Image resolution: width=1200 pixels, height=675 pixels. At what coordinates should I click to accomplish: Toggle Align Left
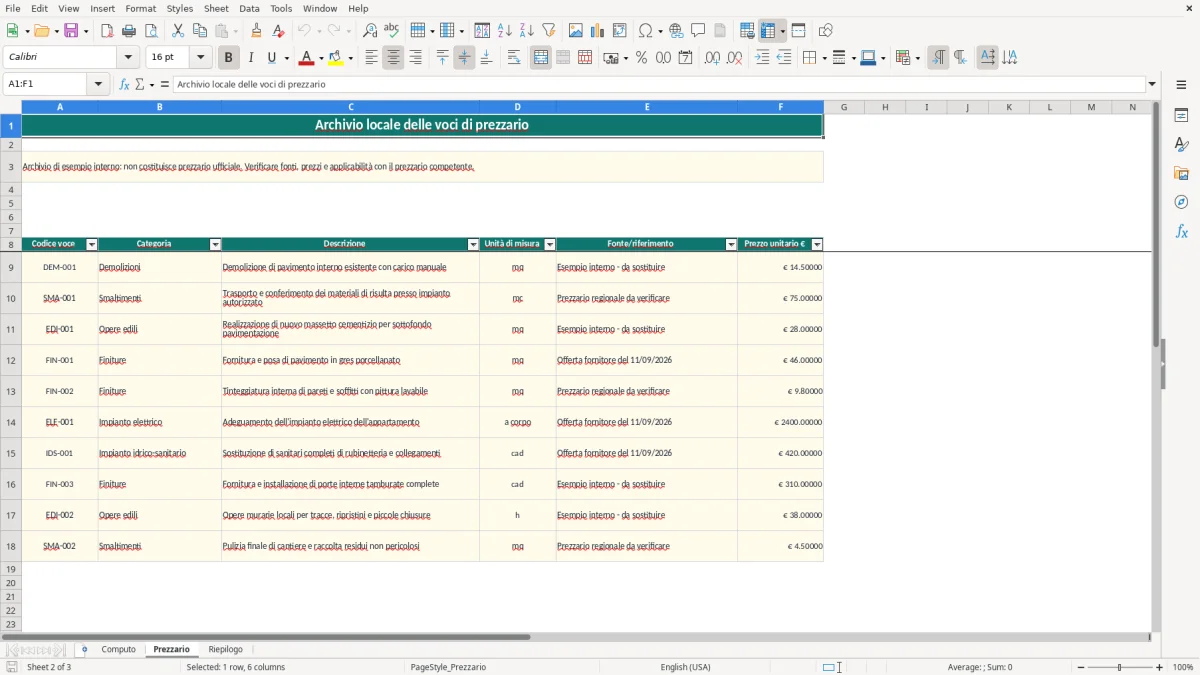[371, 58]
